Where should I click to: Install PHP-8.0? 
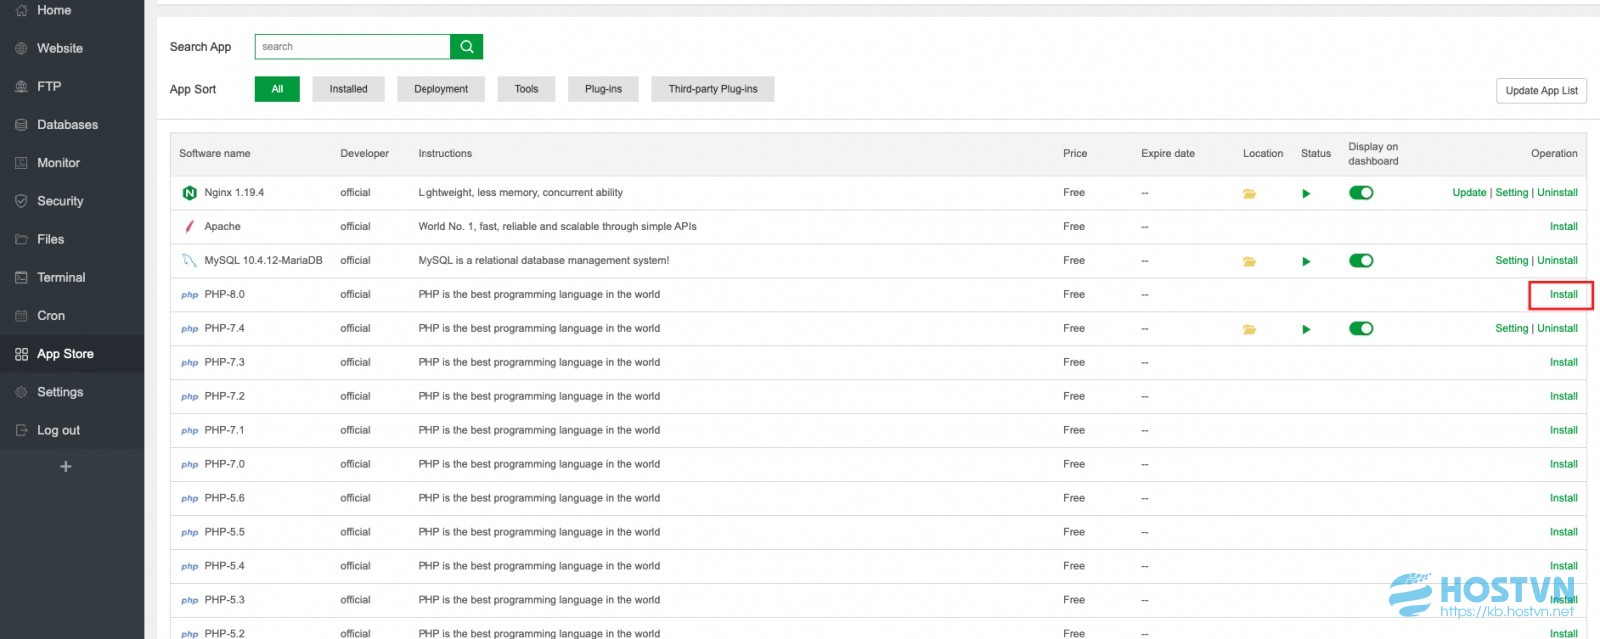[x=1563, y=295]
